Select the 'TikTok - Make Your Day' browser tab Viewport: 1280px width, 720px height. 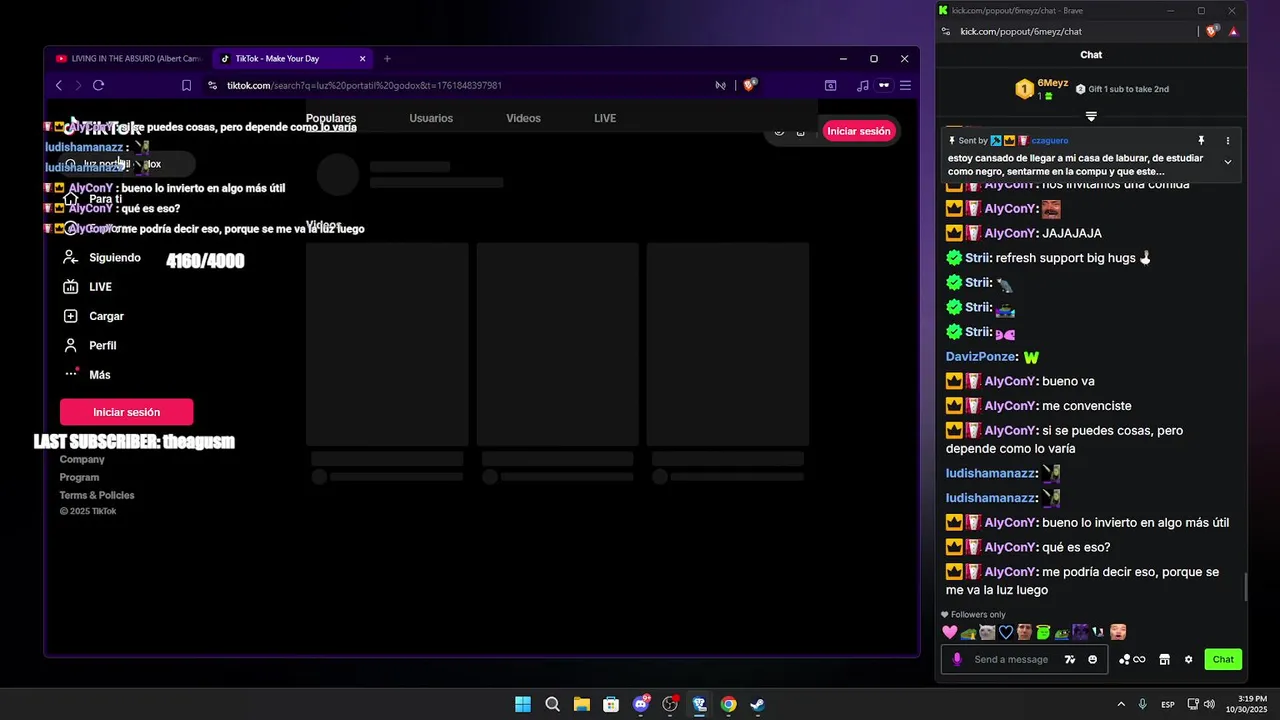[x=293, y=59]
